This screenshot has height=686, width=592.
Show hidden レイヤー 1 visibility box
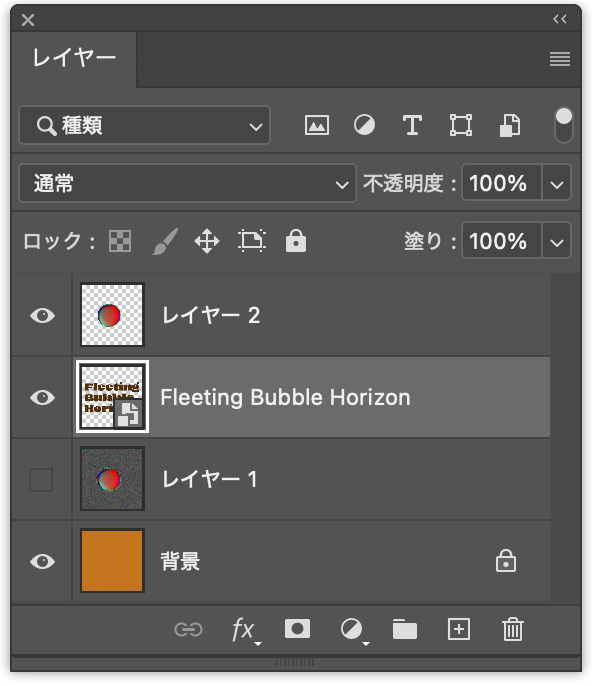click(x=41, y=480)
